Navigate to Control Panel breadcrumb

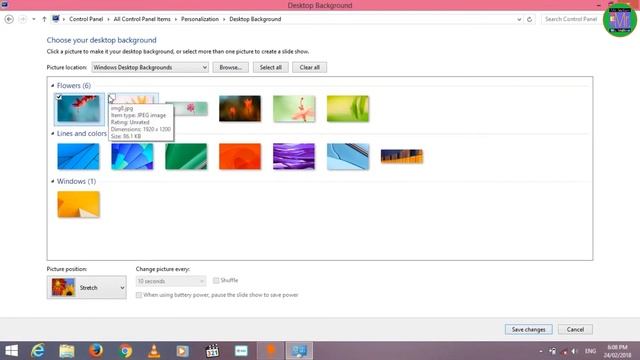click(86, 19)
